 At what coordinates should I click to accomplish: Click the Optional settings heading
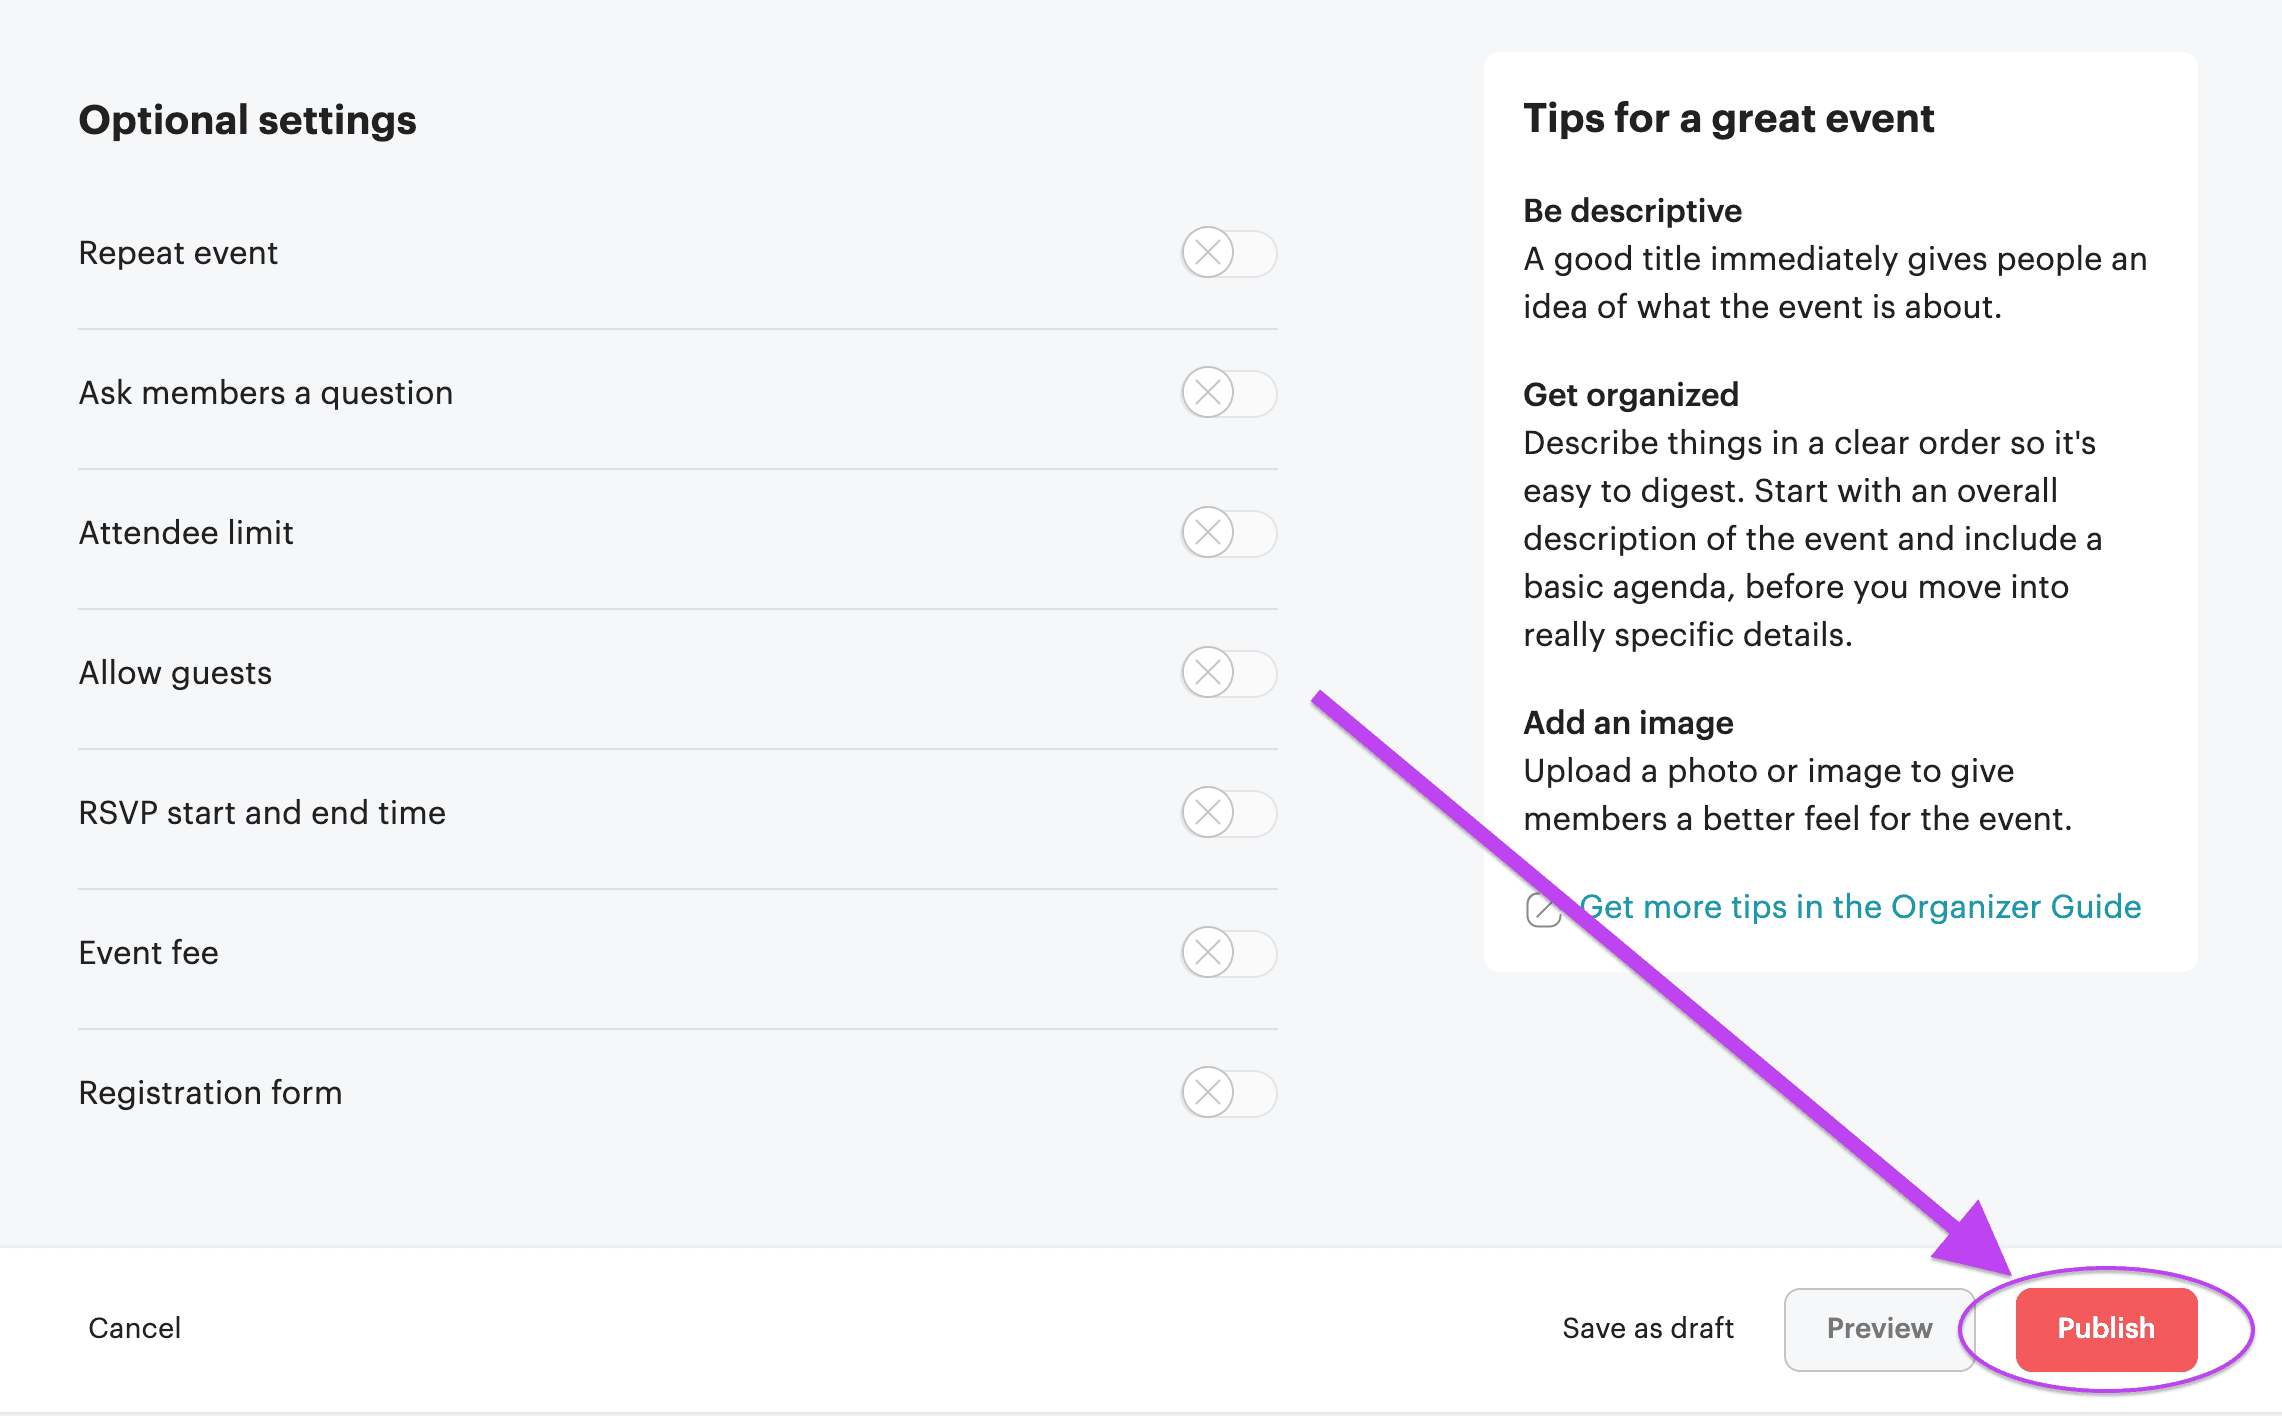pyautogui.click(x=247, y=120)
